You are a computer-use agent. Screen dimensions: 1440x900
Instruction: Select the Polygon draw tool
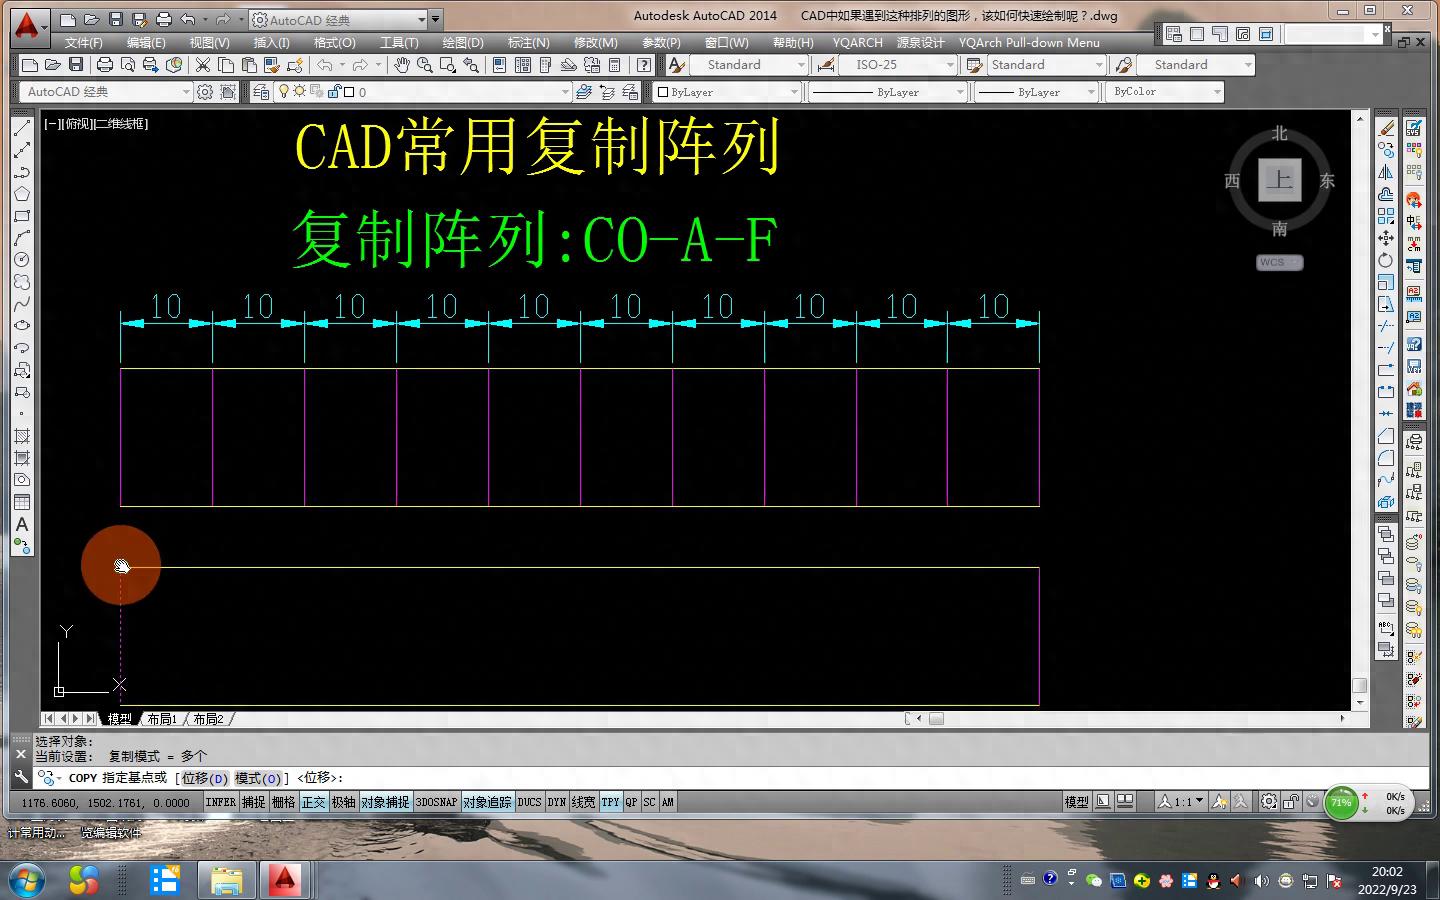[x=21, y=194]
